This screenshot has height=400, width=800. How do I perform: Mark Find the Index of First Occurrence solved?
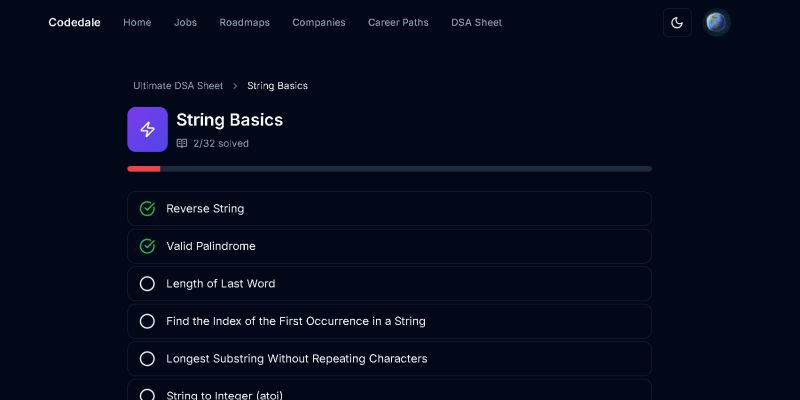tap(147, 321)
